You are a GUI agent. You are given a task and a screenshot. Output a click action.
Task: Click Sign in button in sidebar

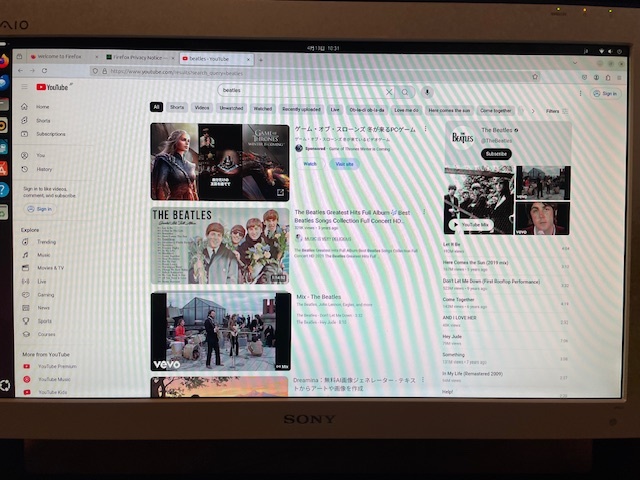(40, 209)
